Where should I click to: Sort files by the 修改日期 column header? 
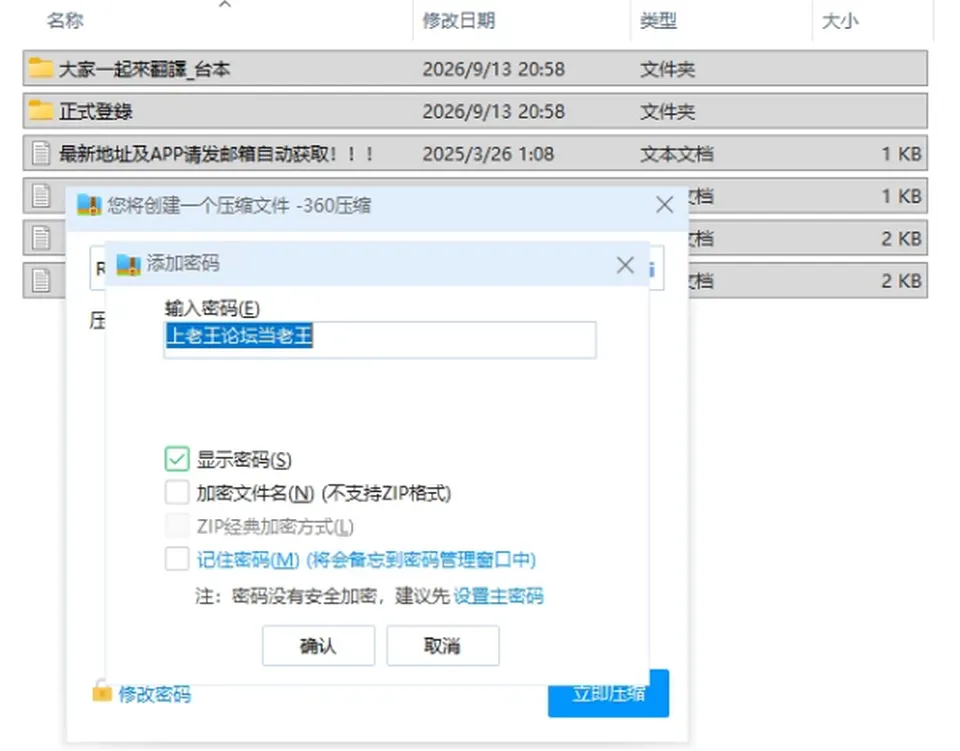pos(459,21)
